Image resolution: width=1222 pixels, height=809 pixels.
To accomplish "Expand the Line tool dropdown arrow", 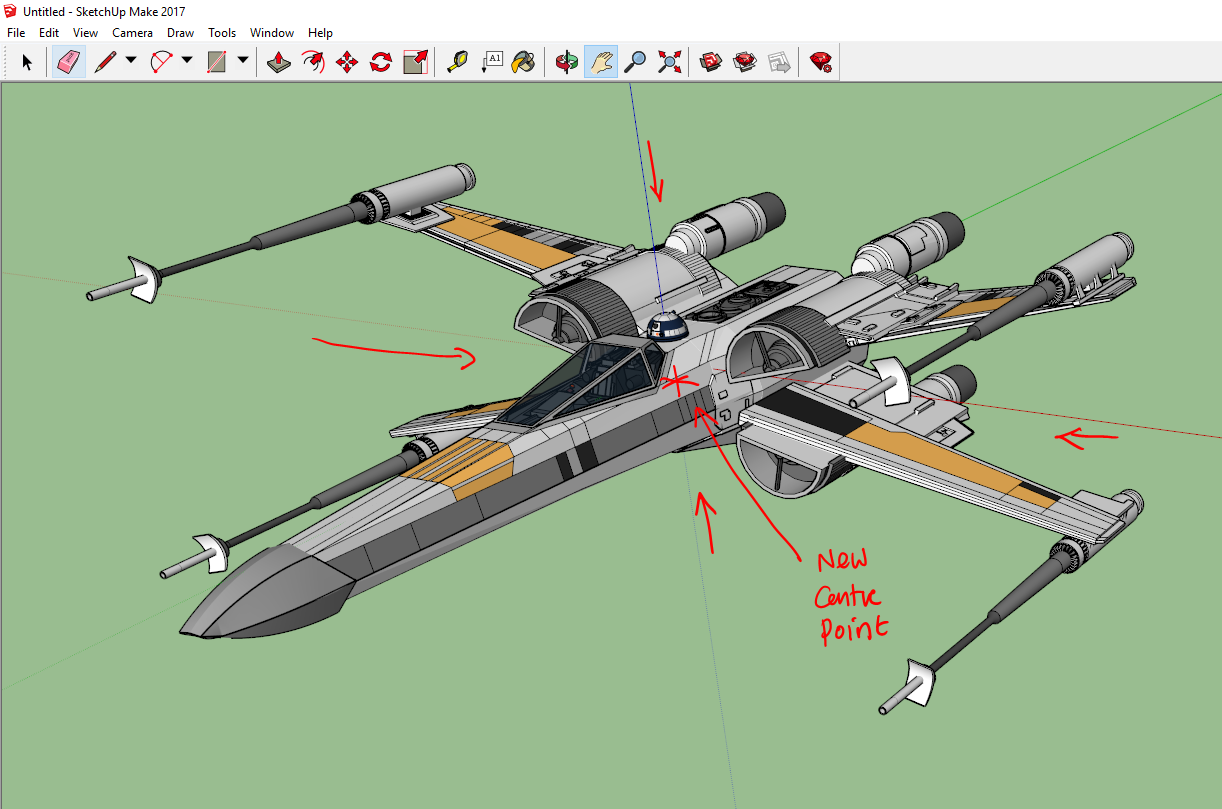I will (x=131, y=61).
